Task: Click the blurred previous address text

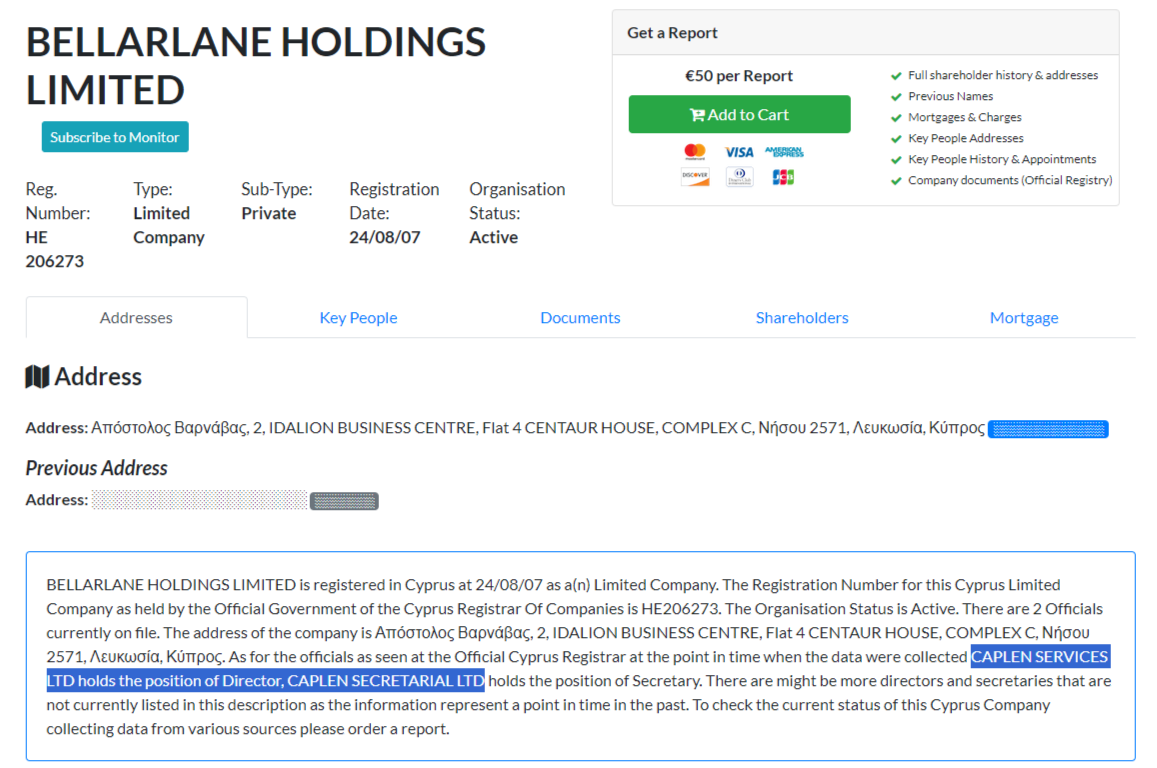Action: tap(199, 500)
